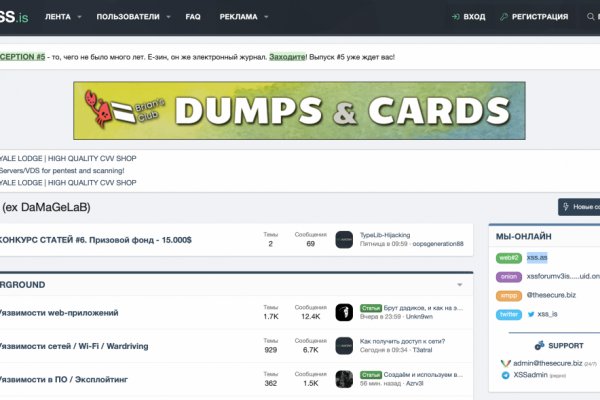
Task: Click the avatar beside the T3atral post
Action: point(343,345)
